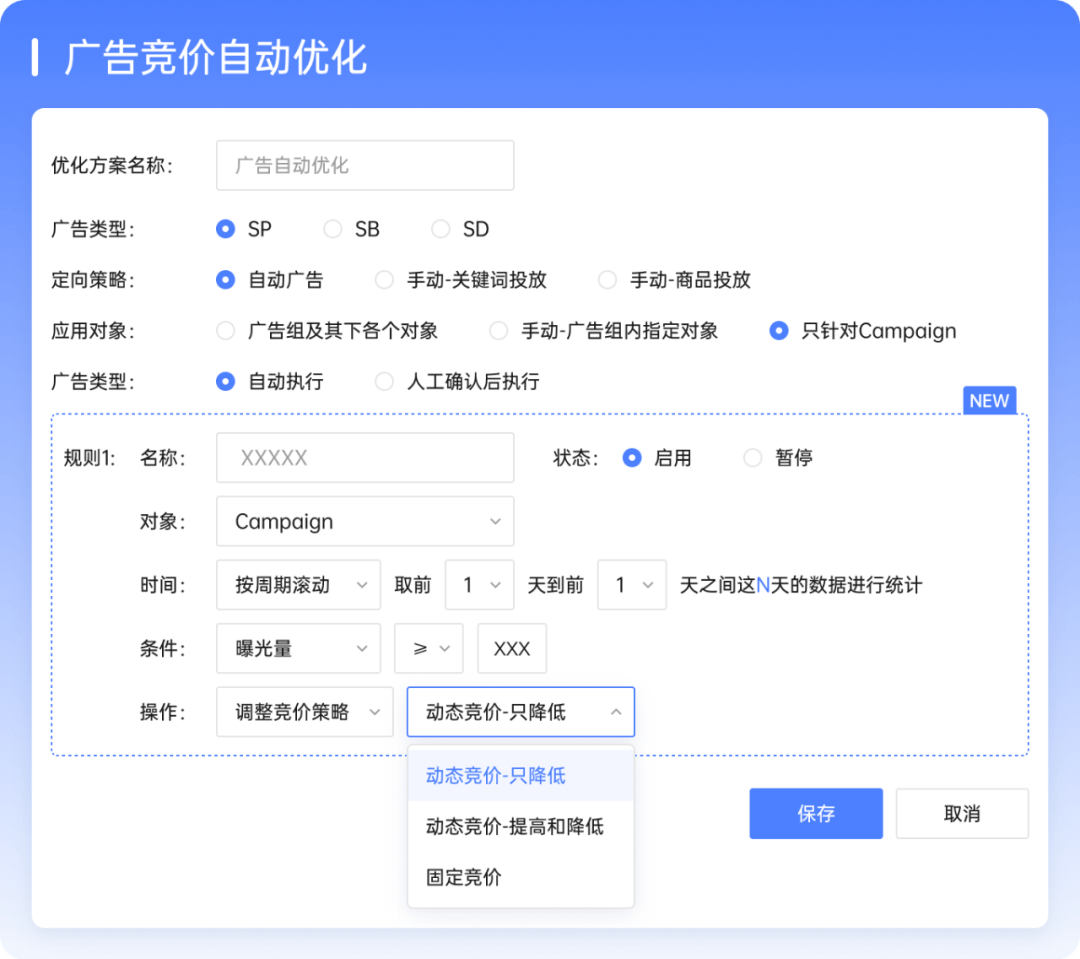Click the 保存 button
The width and height of the screenshot is (1080, 959).
(x=816, y=814)
